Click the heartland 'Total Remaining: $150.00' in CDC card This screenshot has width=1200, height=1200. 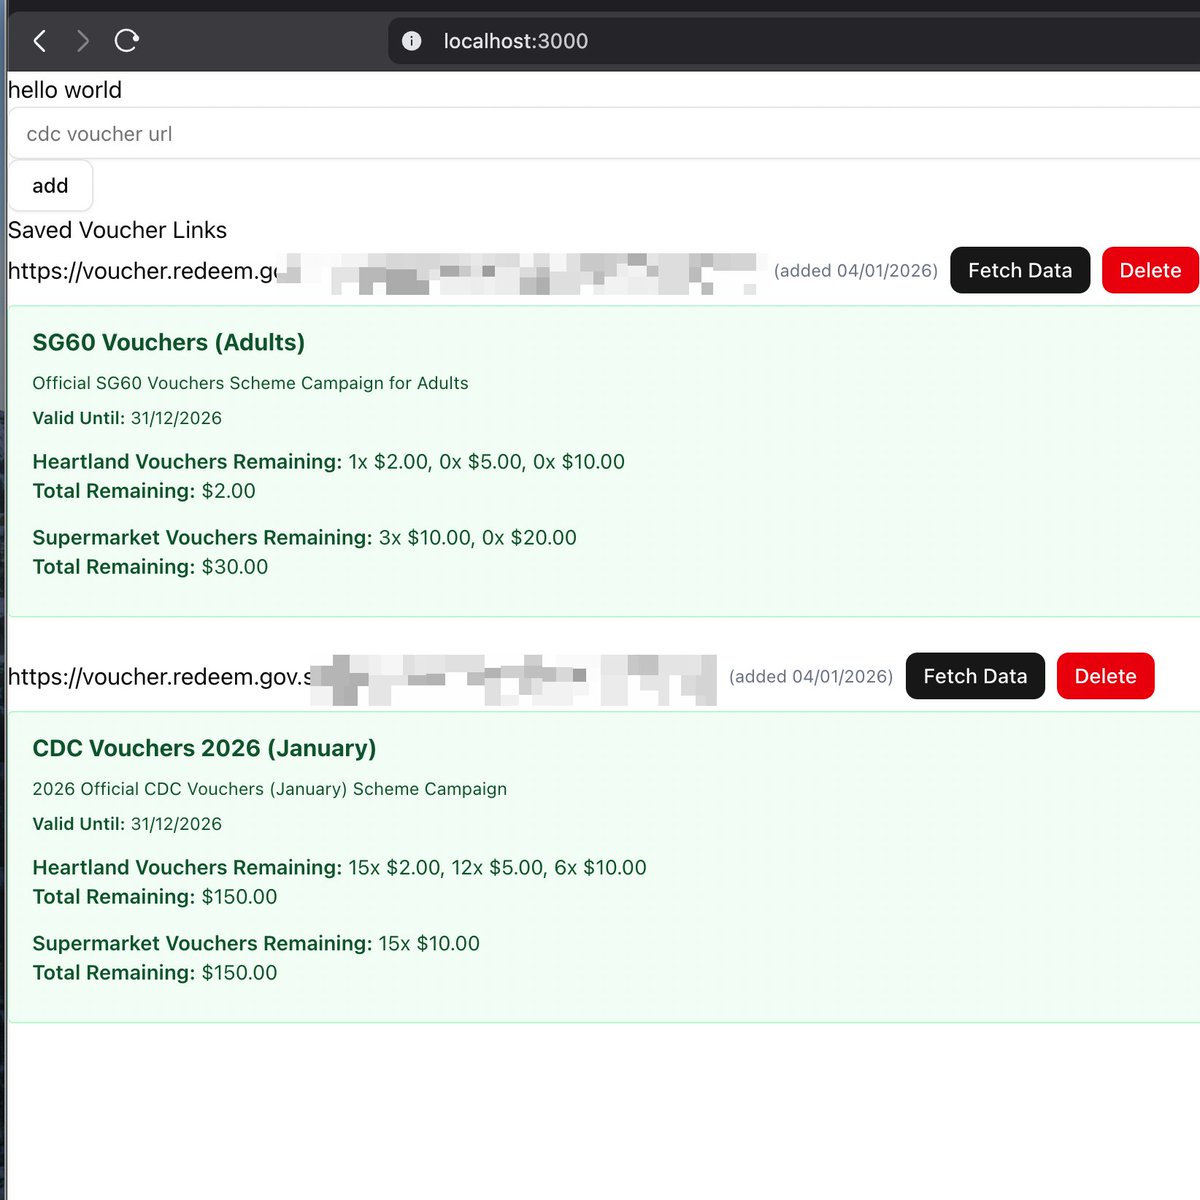[x=155, y=897]
